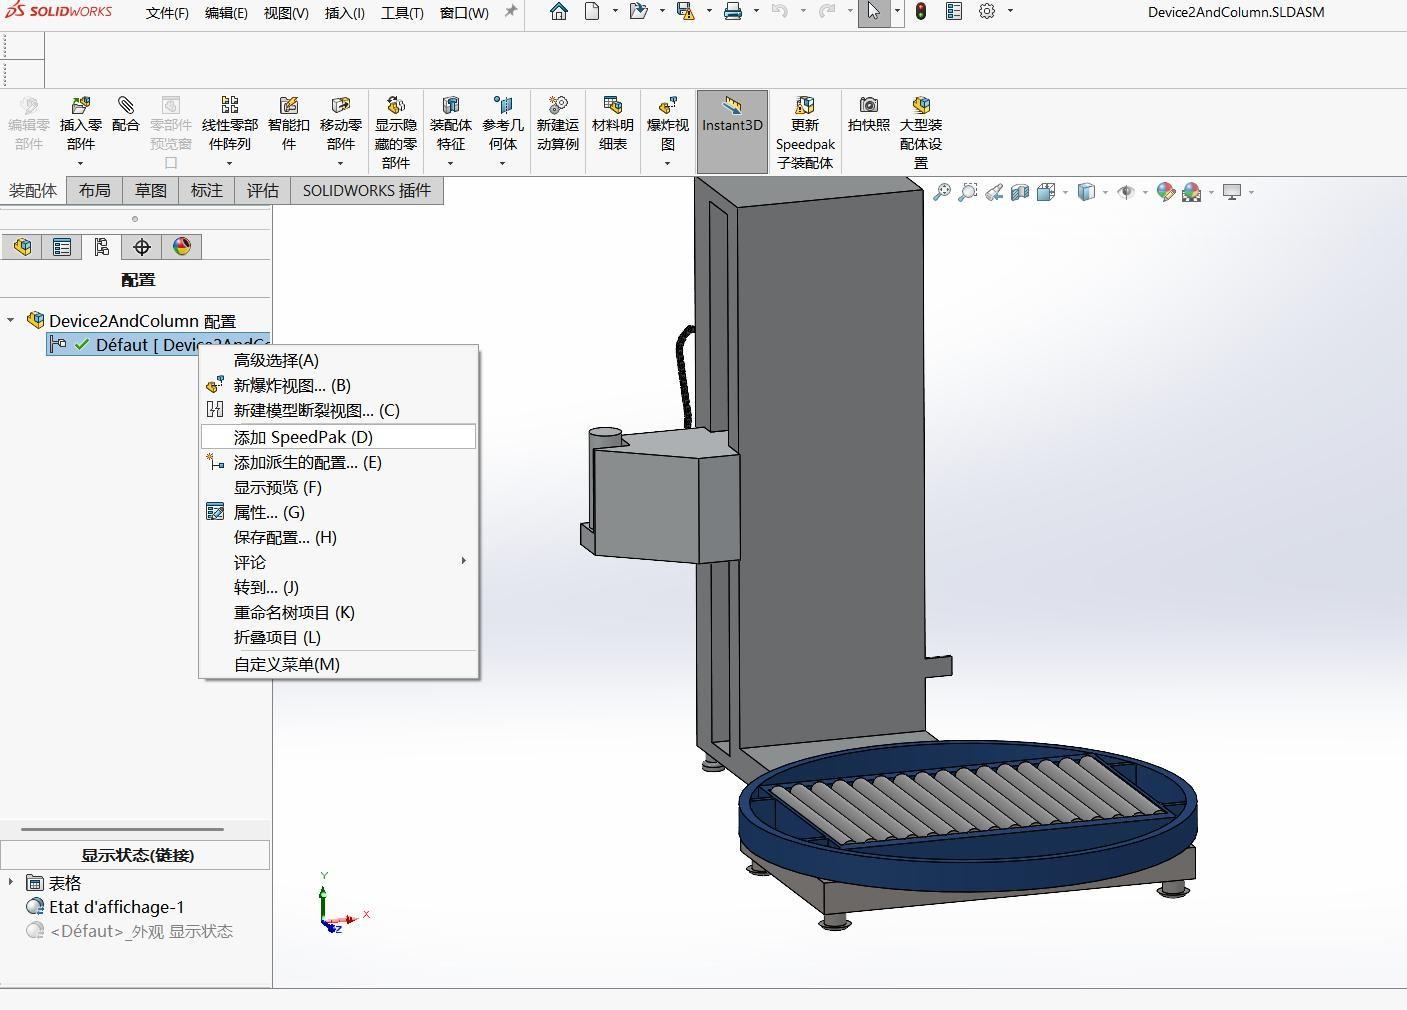Click 爆炸视图 (Exploded View) tool
Screen dimensions: 1407x1010
coord(668,125)
